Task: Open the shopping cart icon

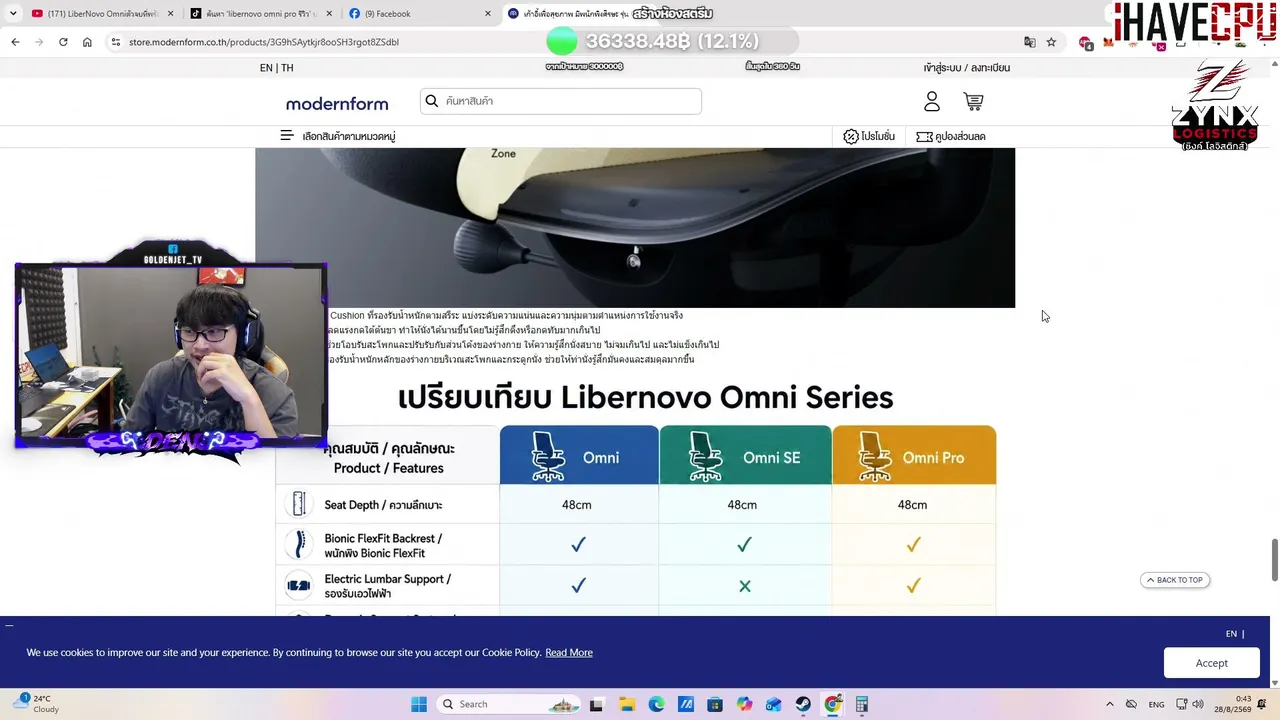Action: pos(973,101)
